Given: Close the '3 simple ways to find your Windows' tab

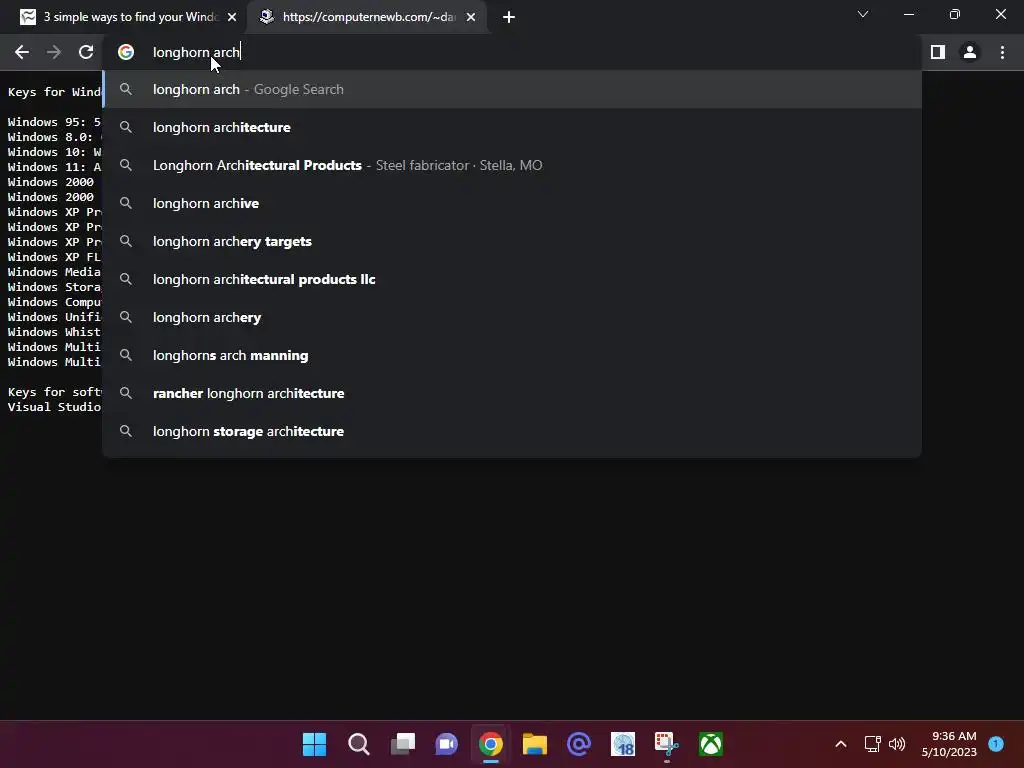Looking at the screenshot, I should [232, 17].
